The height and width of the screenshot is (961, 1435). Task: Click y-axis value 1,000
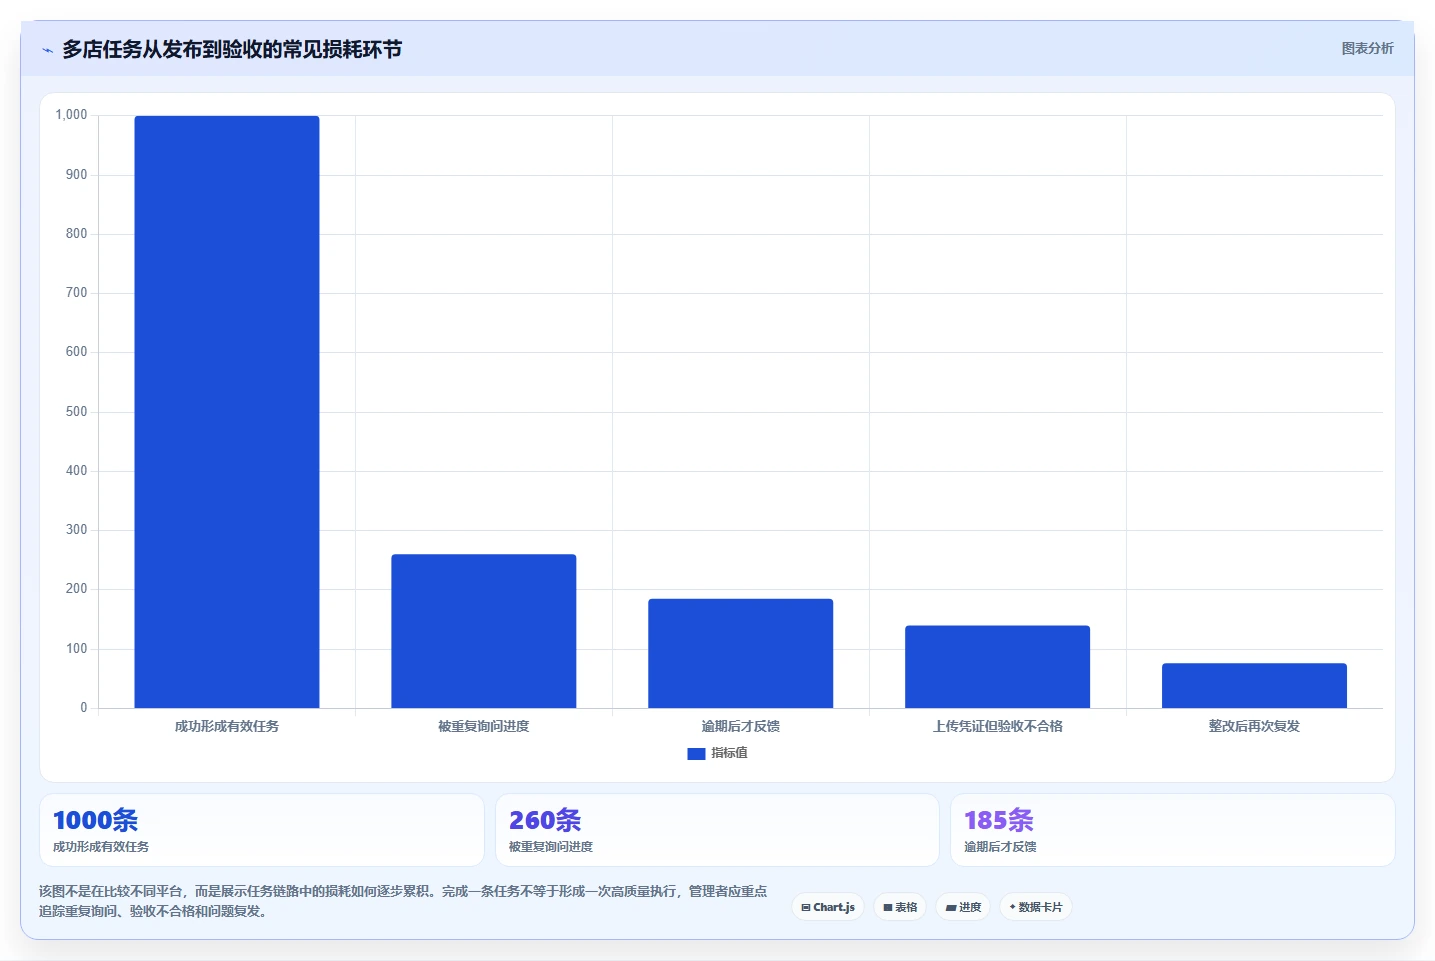[71, 115]
